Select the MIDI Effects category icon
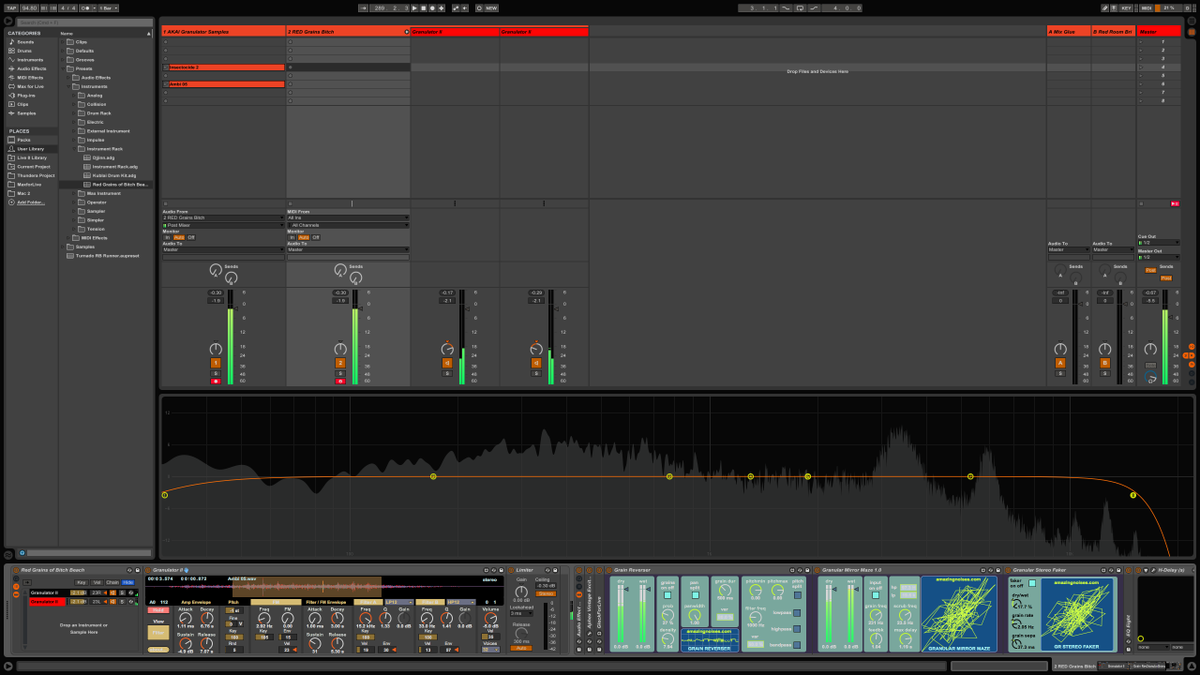The image size is (1200, 675). [12, 77]
